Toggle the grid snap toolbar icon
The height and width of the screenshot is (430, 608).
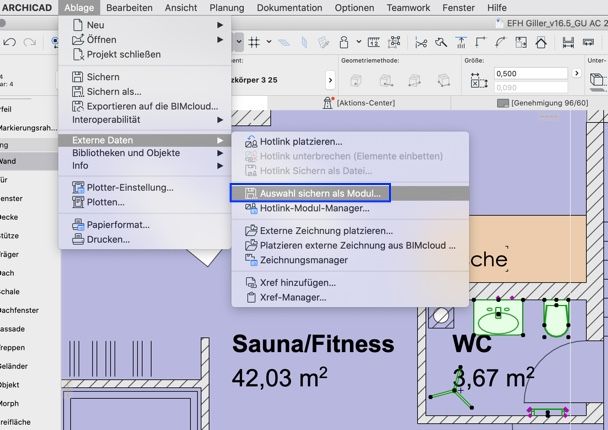(255, 42)
